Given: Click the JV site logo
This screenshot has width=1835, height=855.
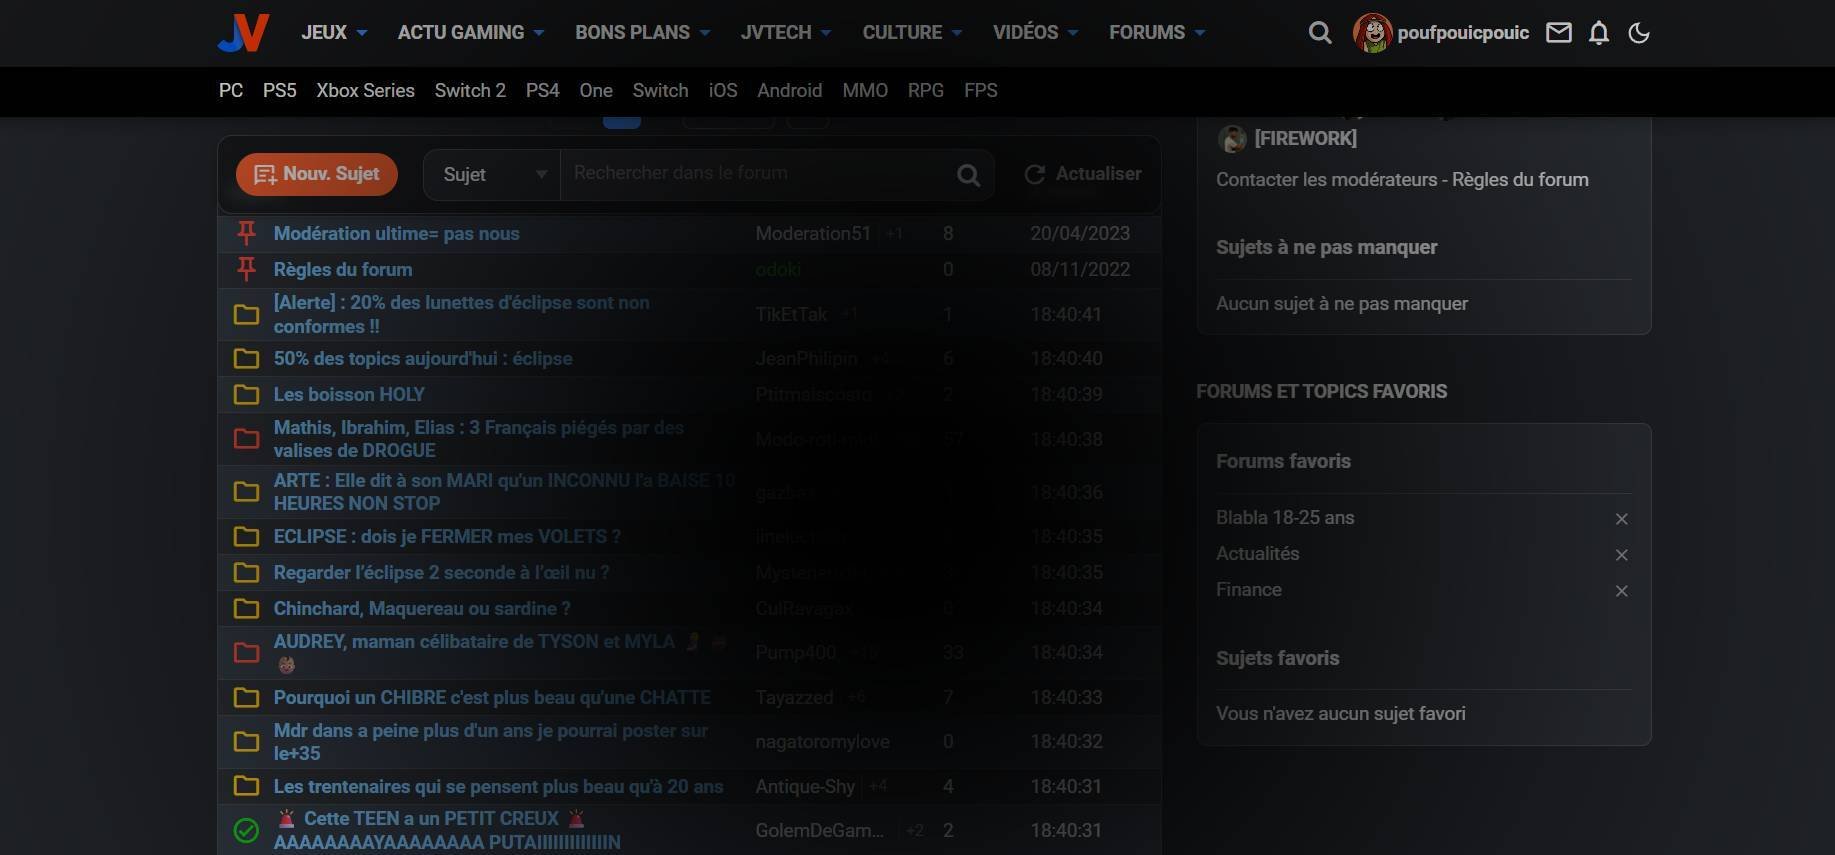Looking at the screenshot, I should [x=243, y=33].
